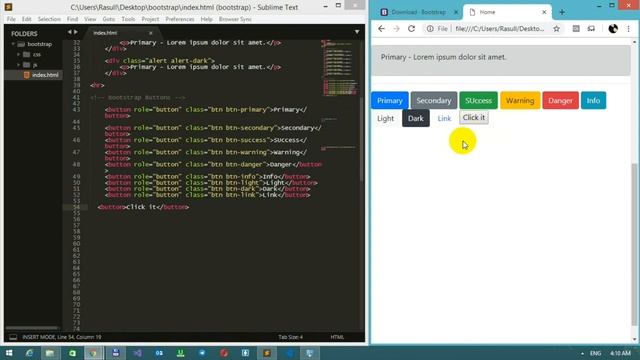Close the Download - Bootstrap tab

[x=456, y=12]
